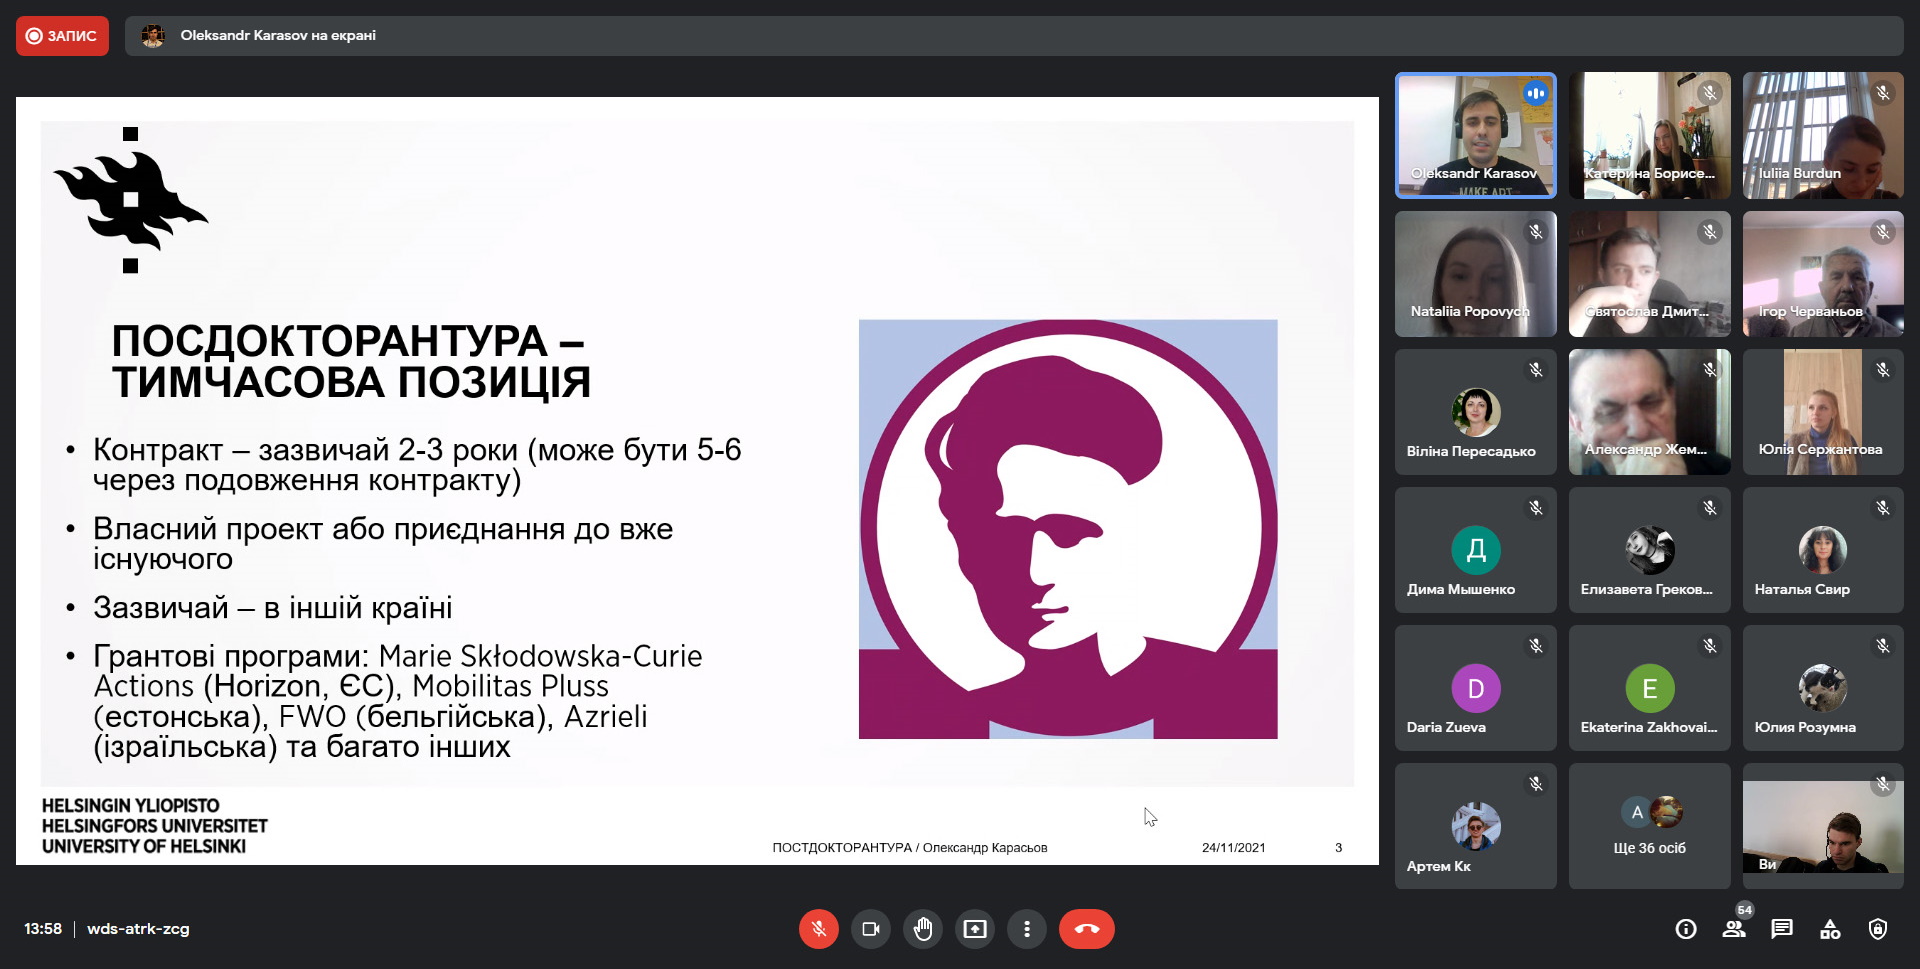
Task: Toggle the camera on or off
Action: pyautogui.click(x=870, y=929)
